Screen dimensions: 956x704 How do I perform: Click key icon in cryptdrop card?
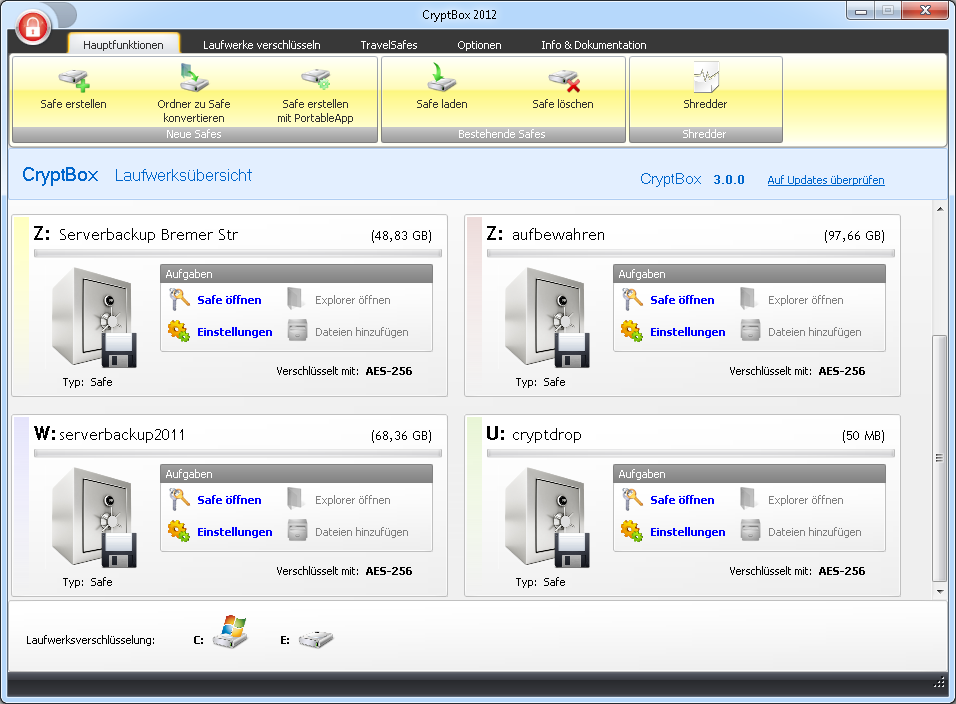tap(632, 499)
